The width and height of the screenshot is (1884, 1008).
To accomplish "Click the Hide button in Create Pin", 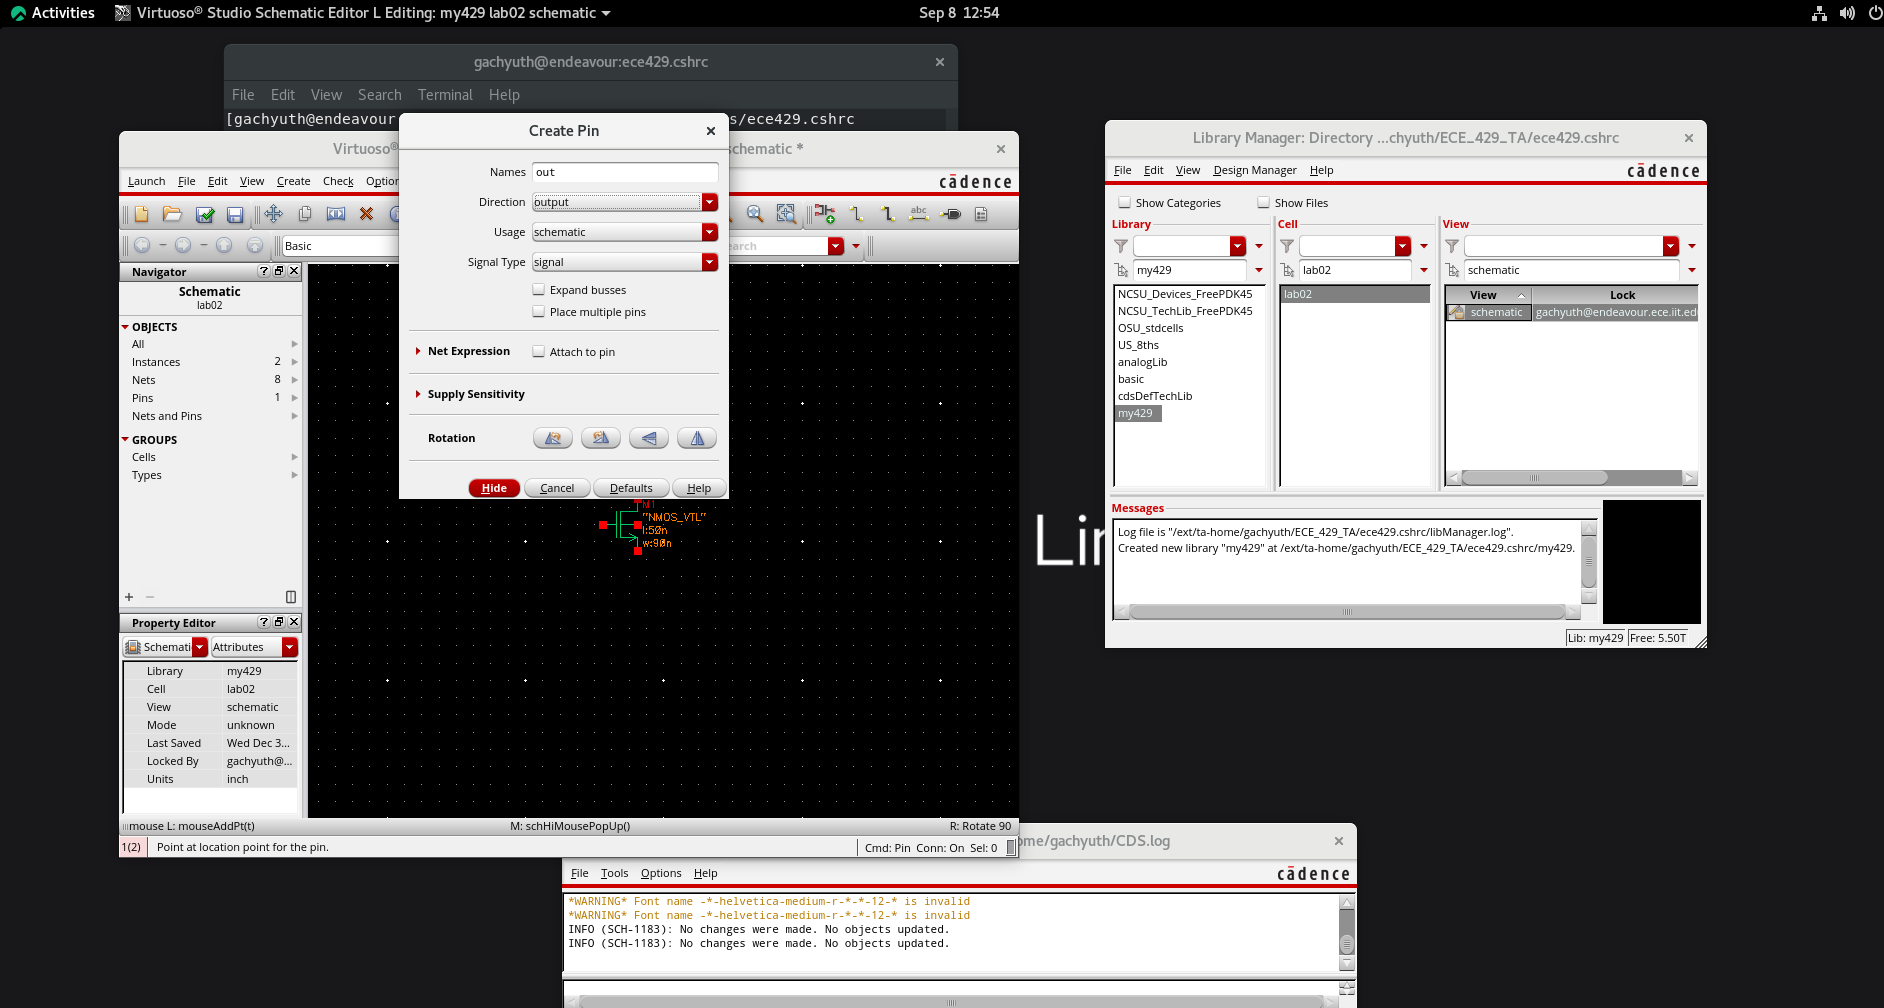I will [494, 488].
